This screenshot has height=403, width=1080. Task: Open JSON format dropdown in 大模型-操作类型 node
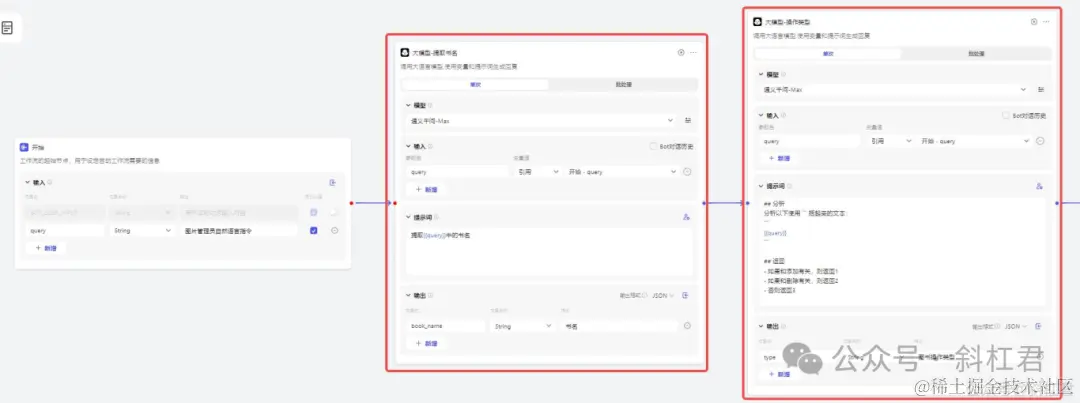pyautogui.click(x=1015, y=326)
